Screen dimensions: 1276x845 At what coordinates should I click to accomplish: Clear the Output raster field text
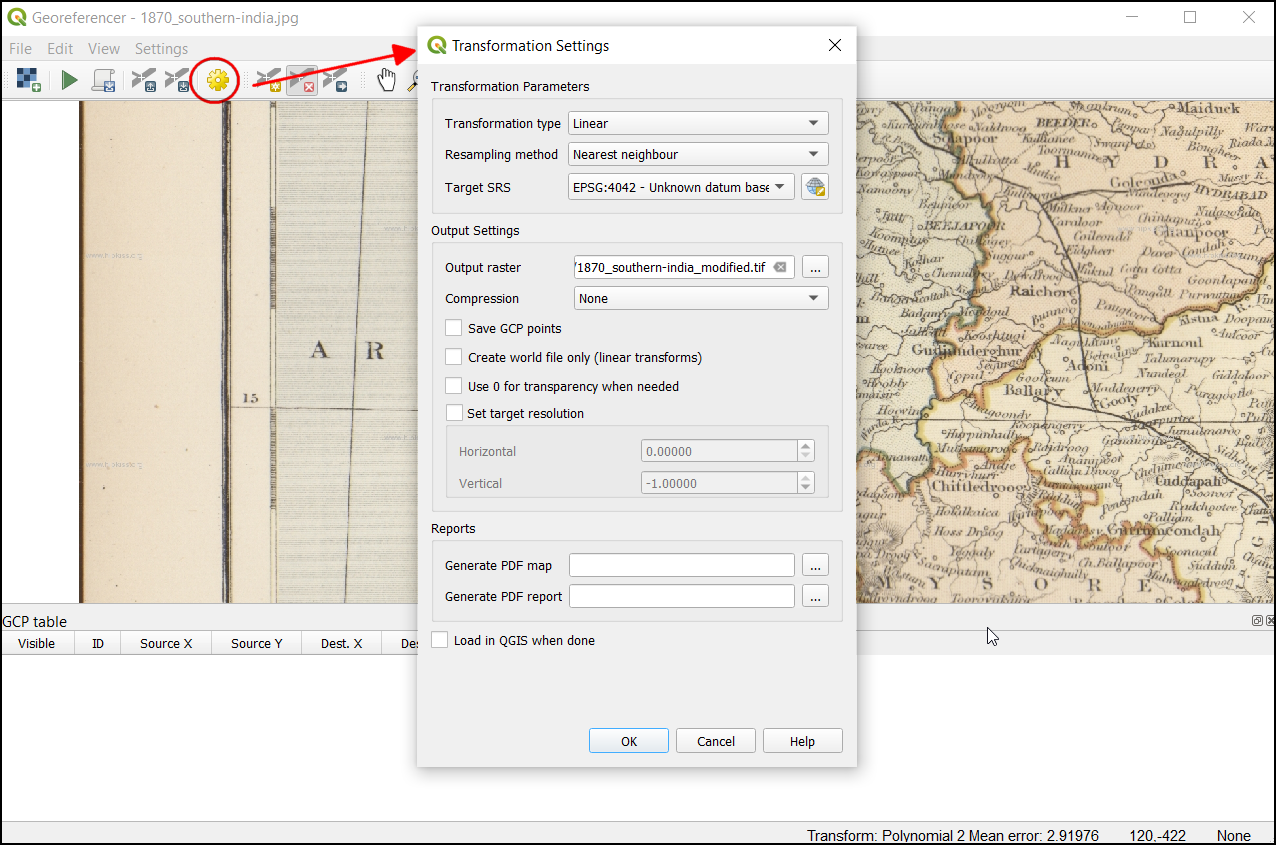click(x=780, y=267)
